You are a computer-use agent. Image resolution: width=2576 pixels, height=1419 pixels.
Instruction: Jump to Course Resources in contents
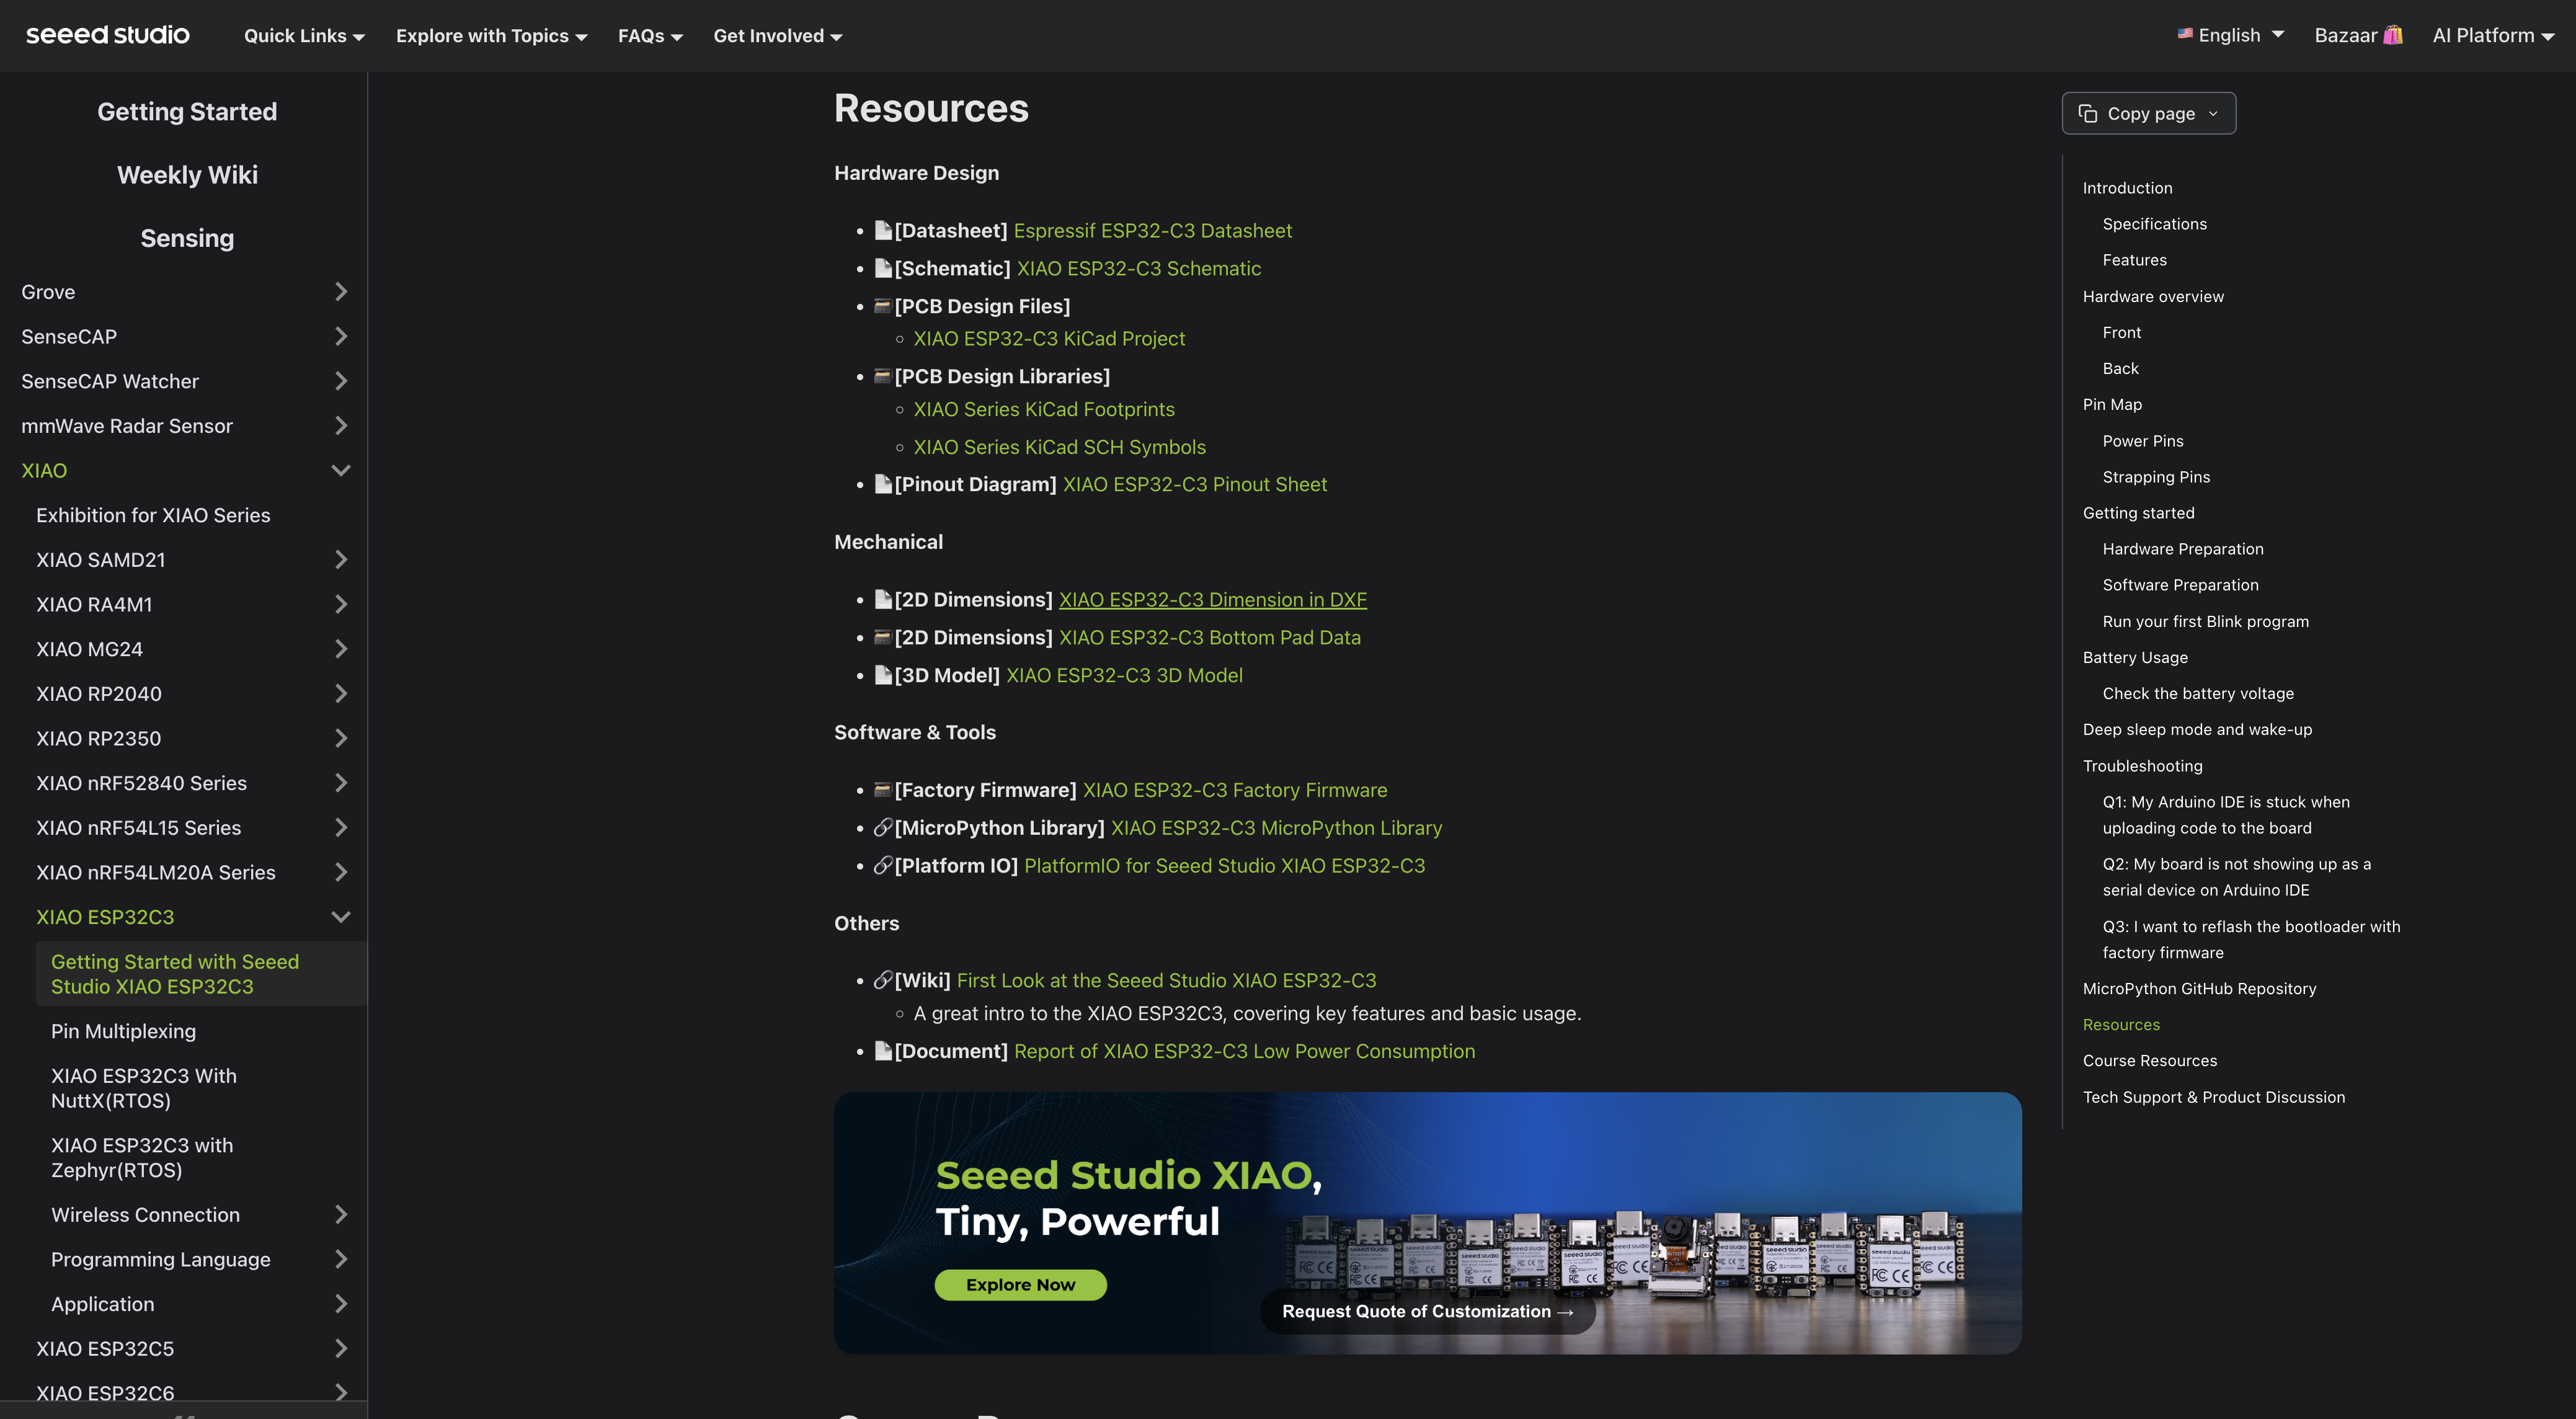click(2150, 1060)
